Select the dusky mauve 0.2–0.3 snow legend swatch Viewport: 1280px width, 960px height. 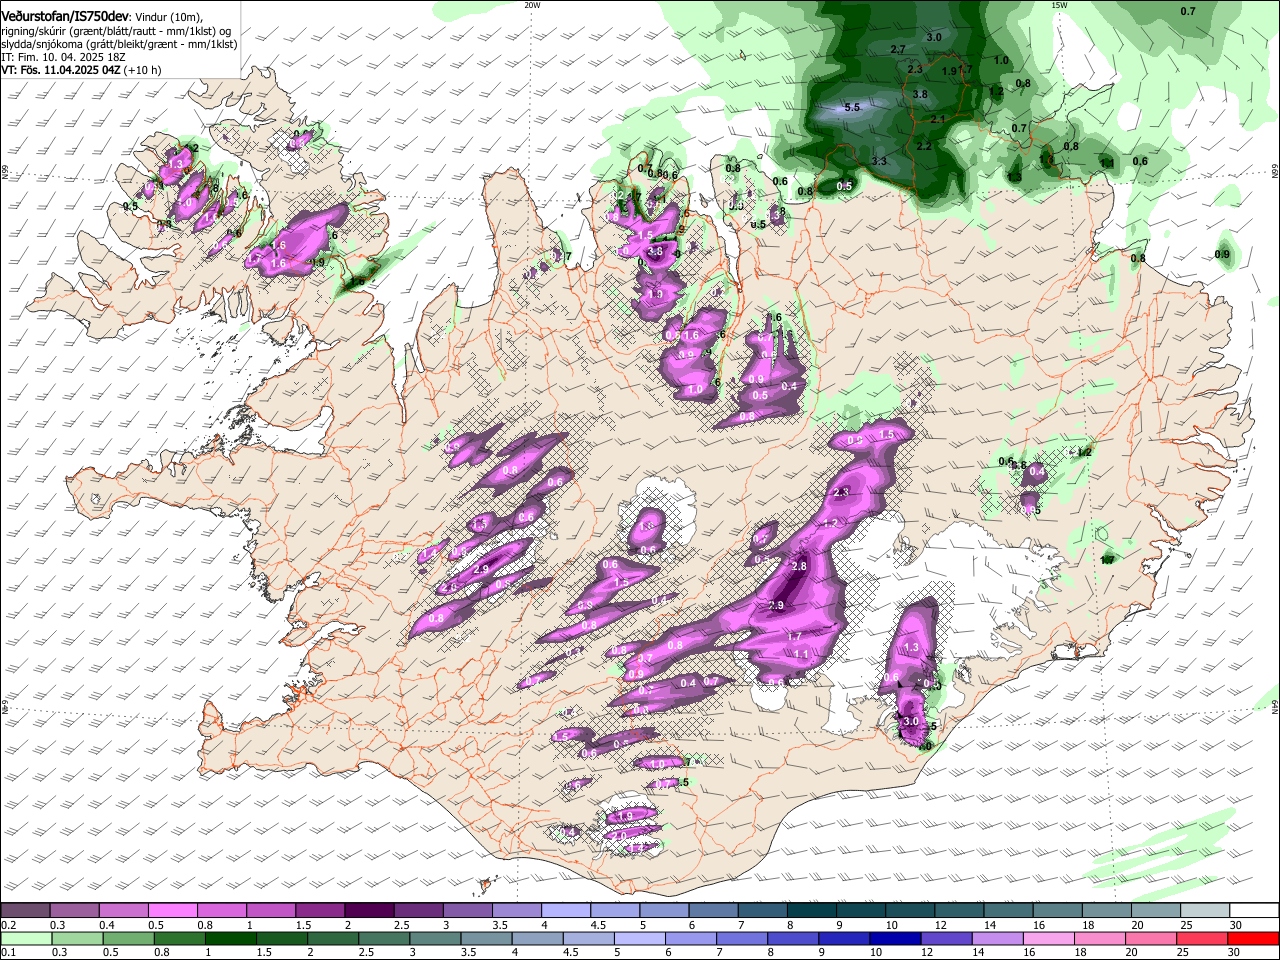tap(26, 910)
